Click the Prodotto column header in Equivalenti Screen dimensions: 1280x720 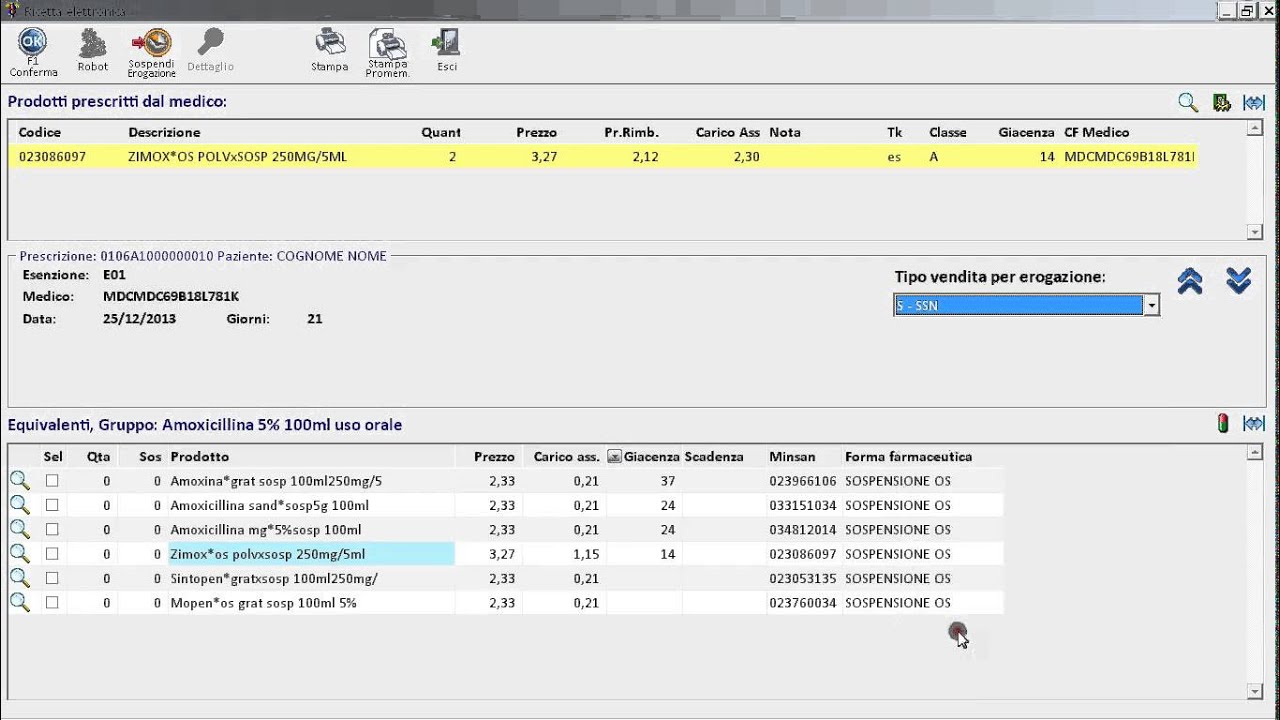[200, 457]
